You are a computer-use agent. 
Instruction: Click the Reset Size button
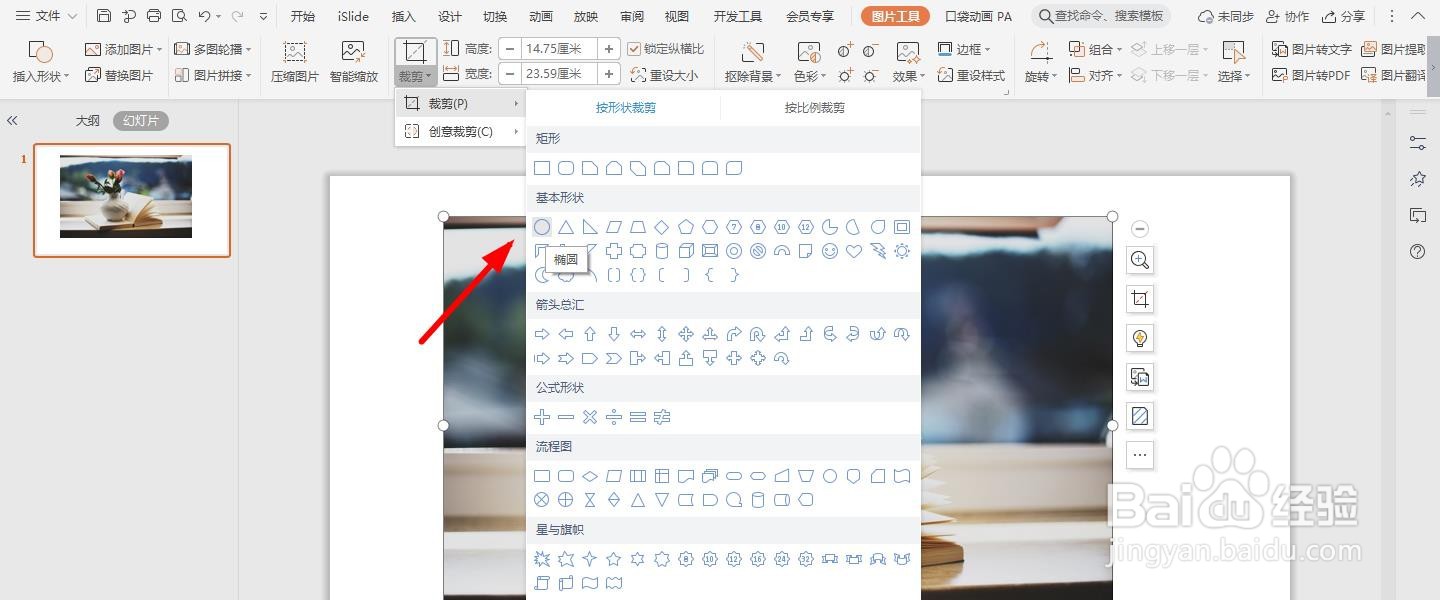664,75
